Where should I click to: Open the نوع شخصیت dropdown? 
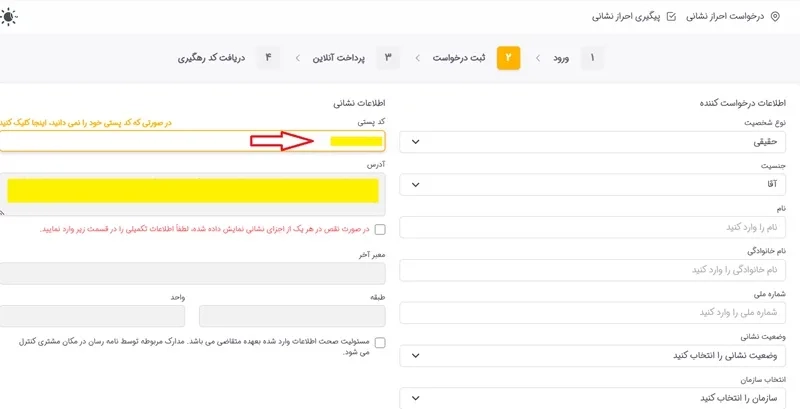(592, 142)
